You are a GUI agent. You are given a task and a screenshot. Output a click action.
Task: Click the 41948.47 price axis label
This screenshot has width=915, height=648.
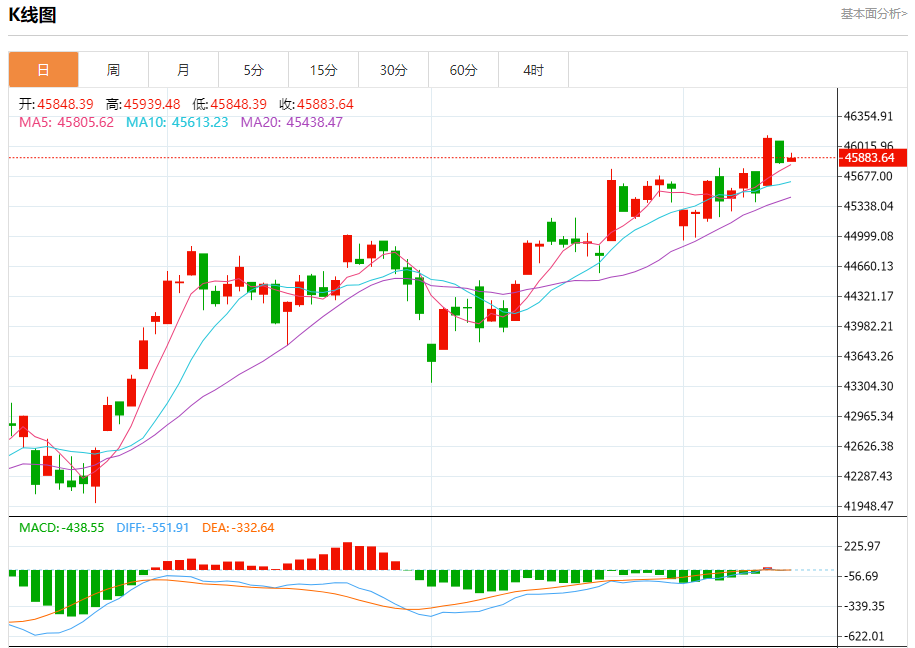tap(868, 506)
